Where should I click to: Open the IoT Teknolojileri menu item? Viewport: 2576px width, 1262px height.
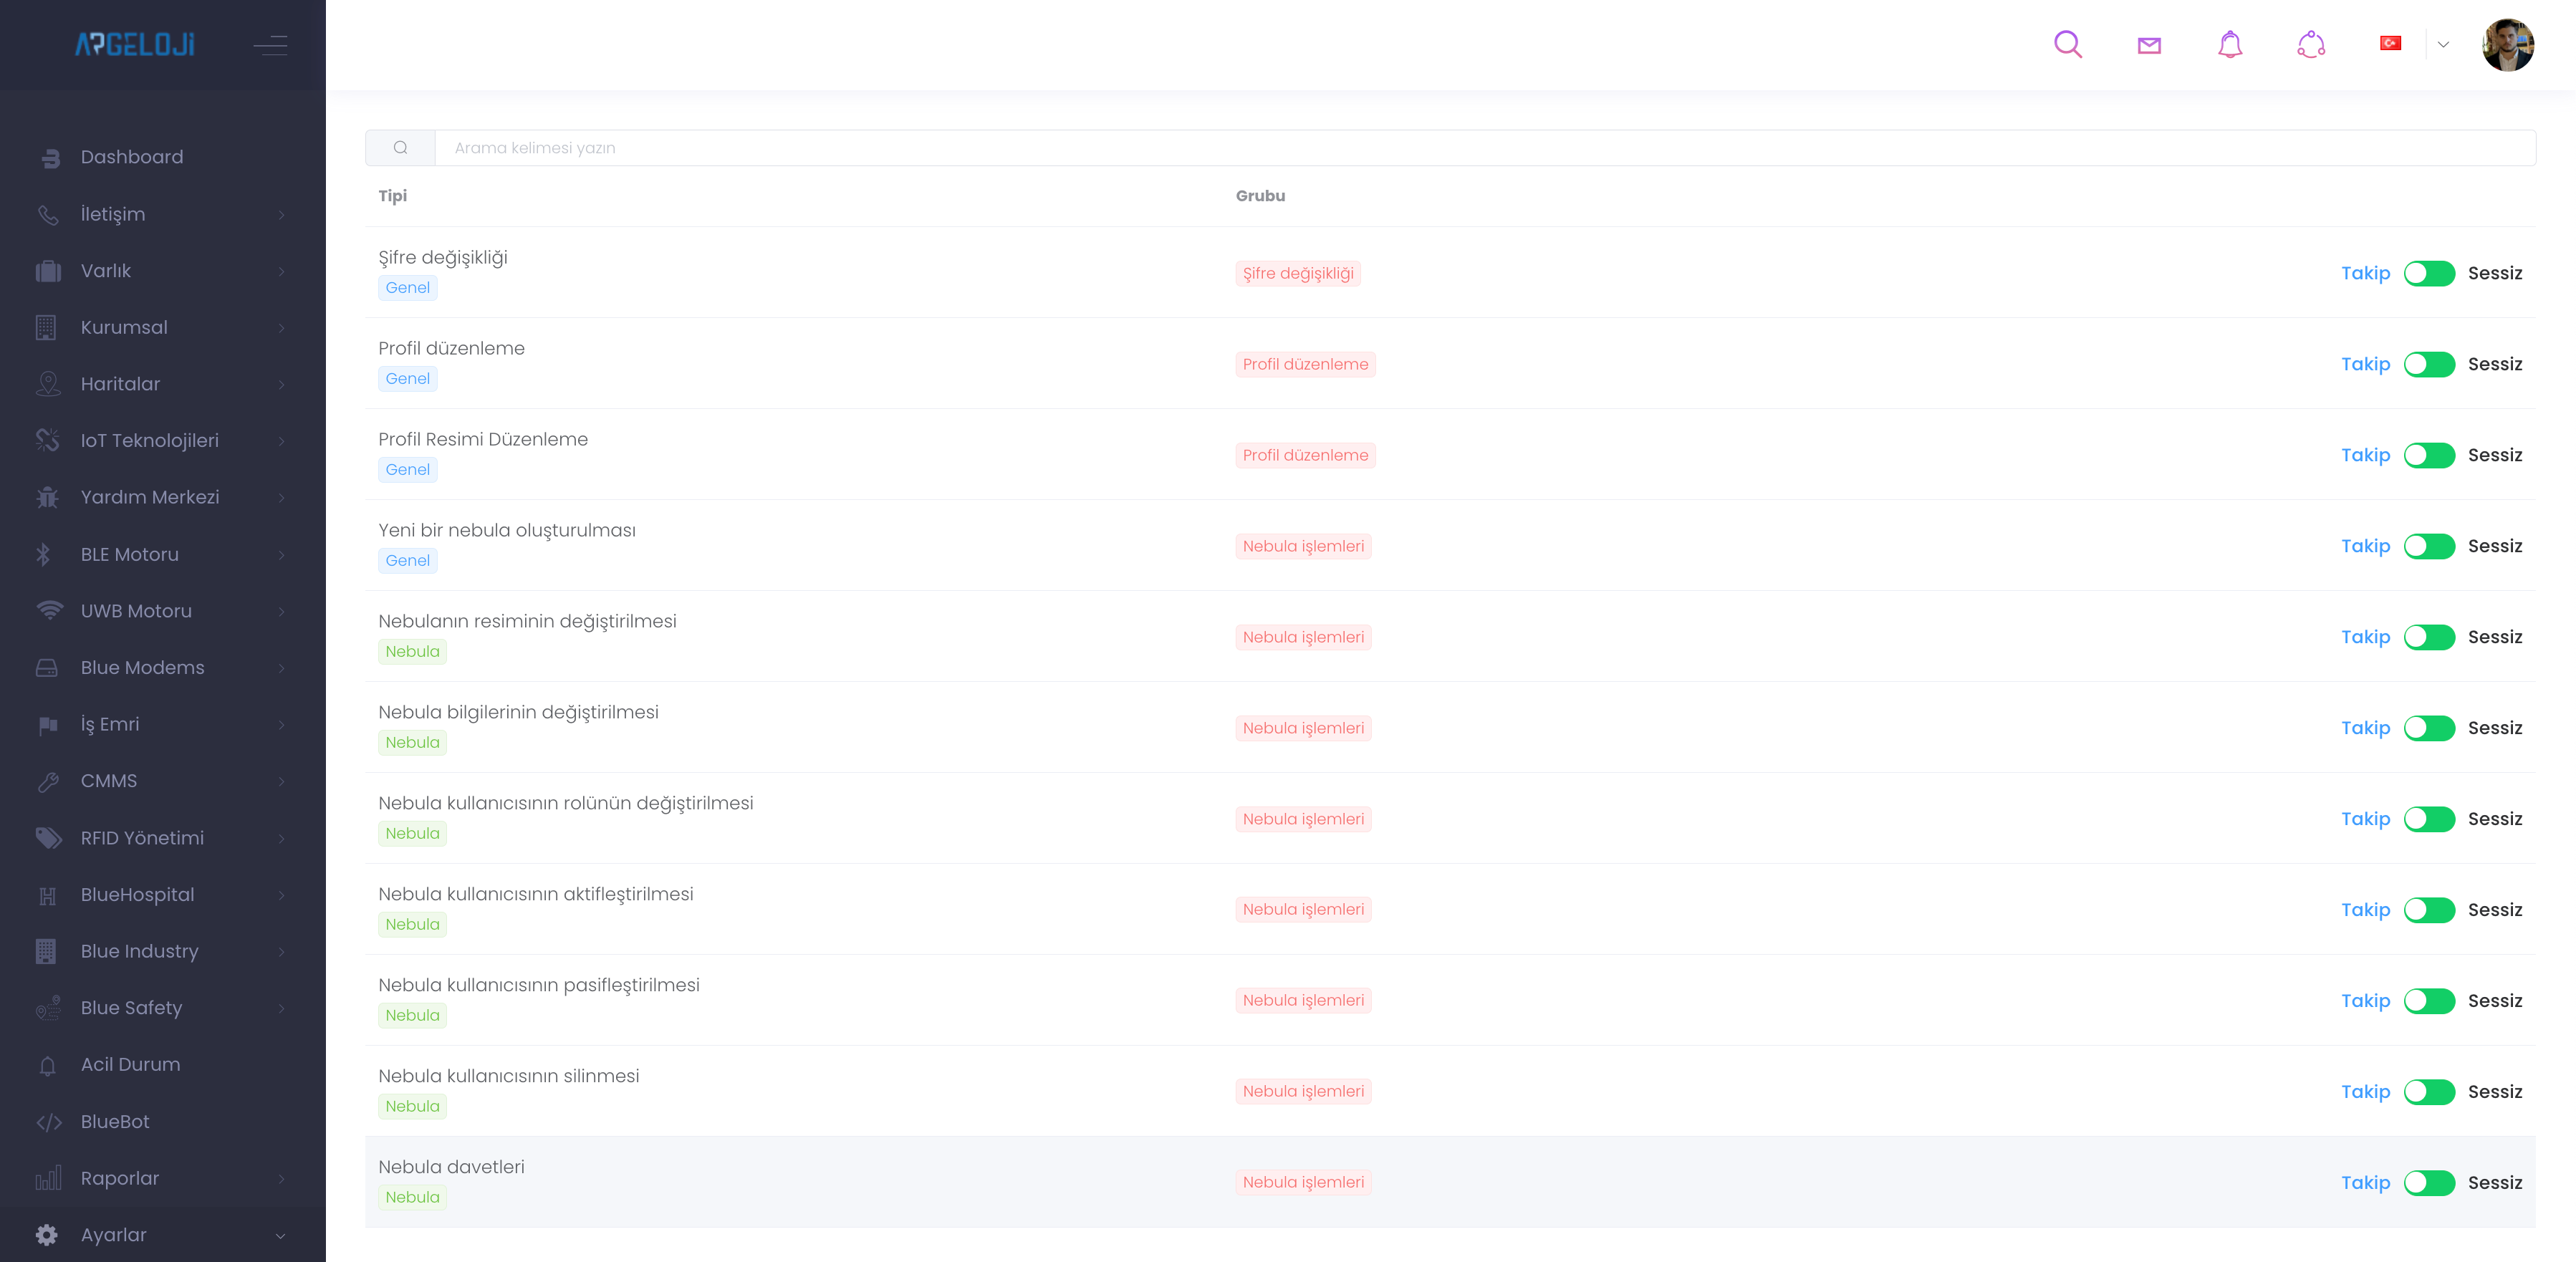coord(150,440)
